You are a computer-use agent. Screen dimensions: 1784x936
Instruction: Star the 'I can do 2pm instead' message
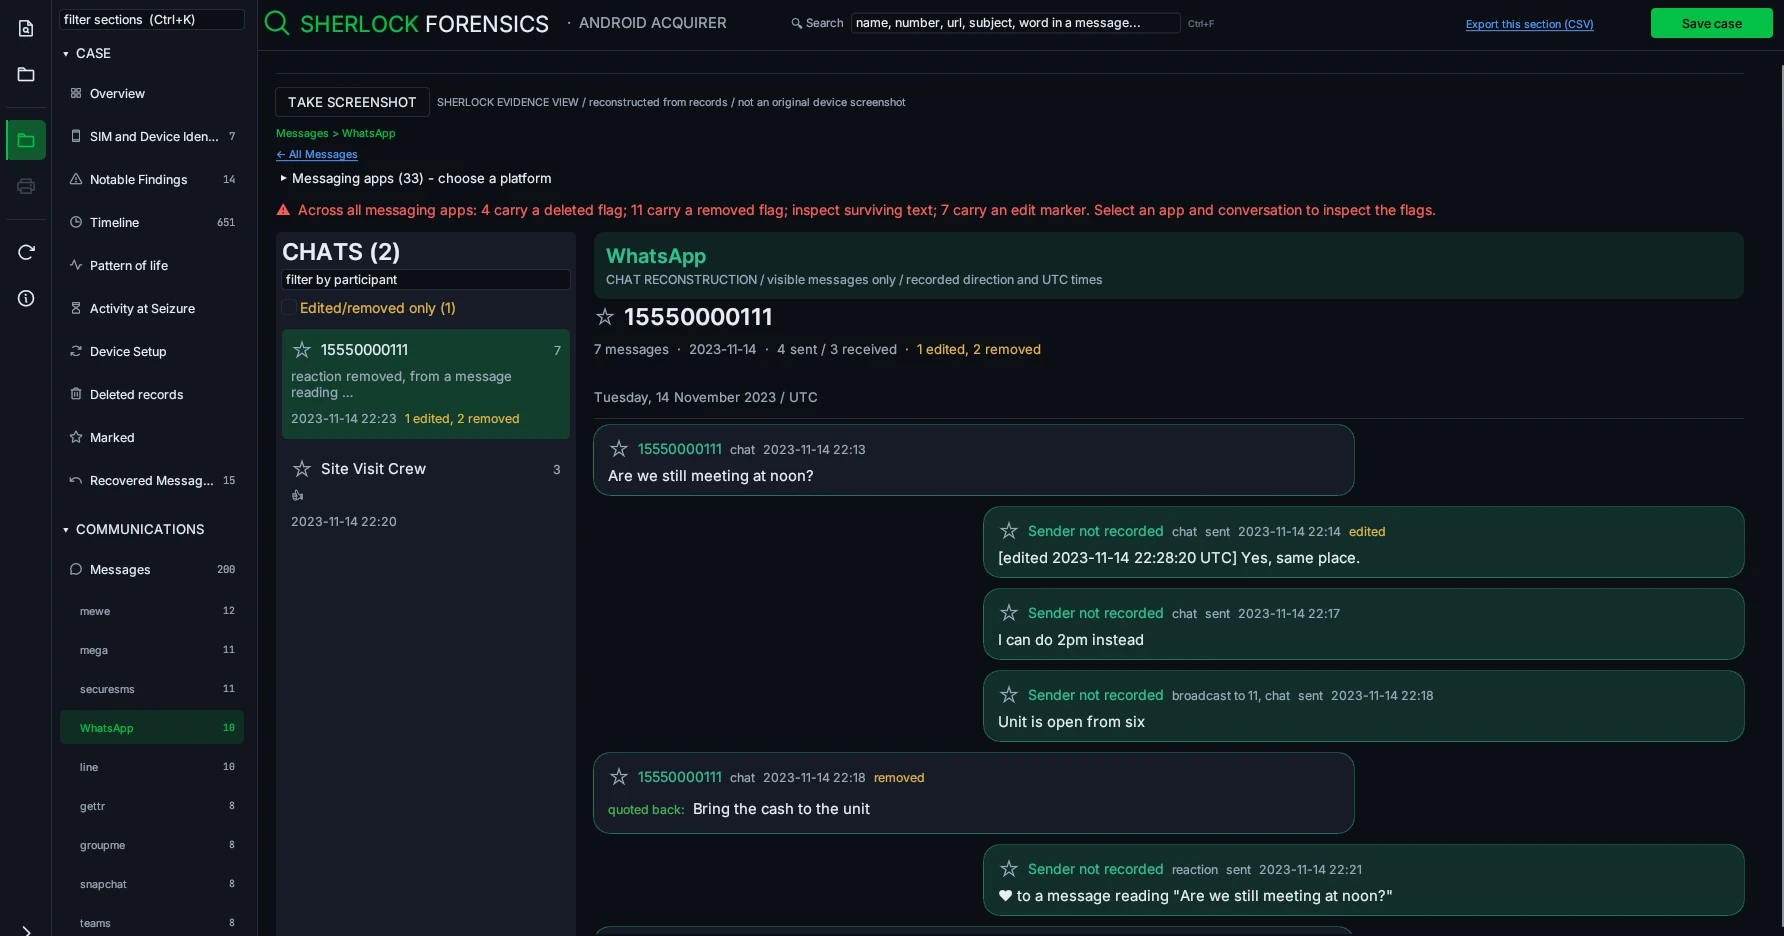point(1009,613)
